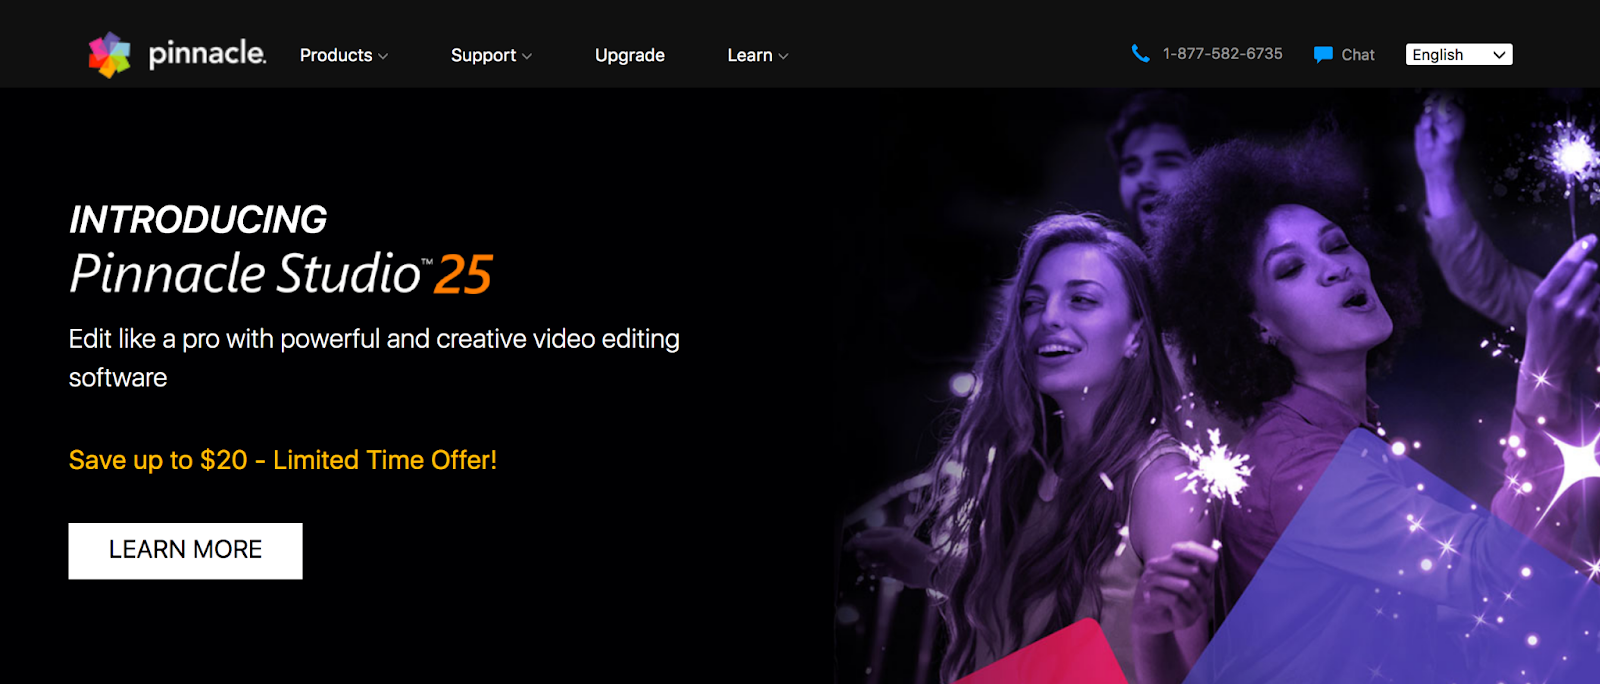Open the Learn menu
1600x684 pixels.
point(758,55)
